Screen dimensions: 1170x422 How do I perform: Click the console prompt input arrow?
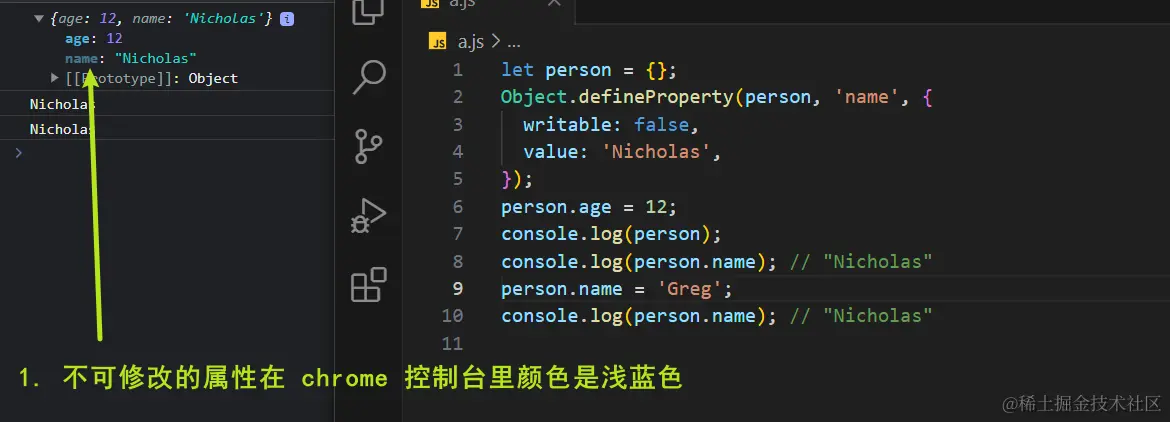19,152
